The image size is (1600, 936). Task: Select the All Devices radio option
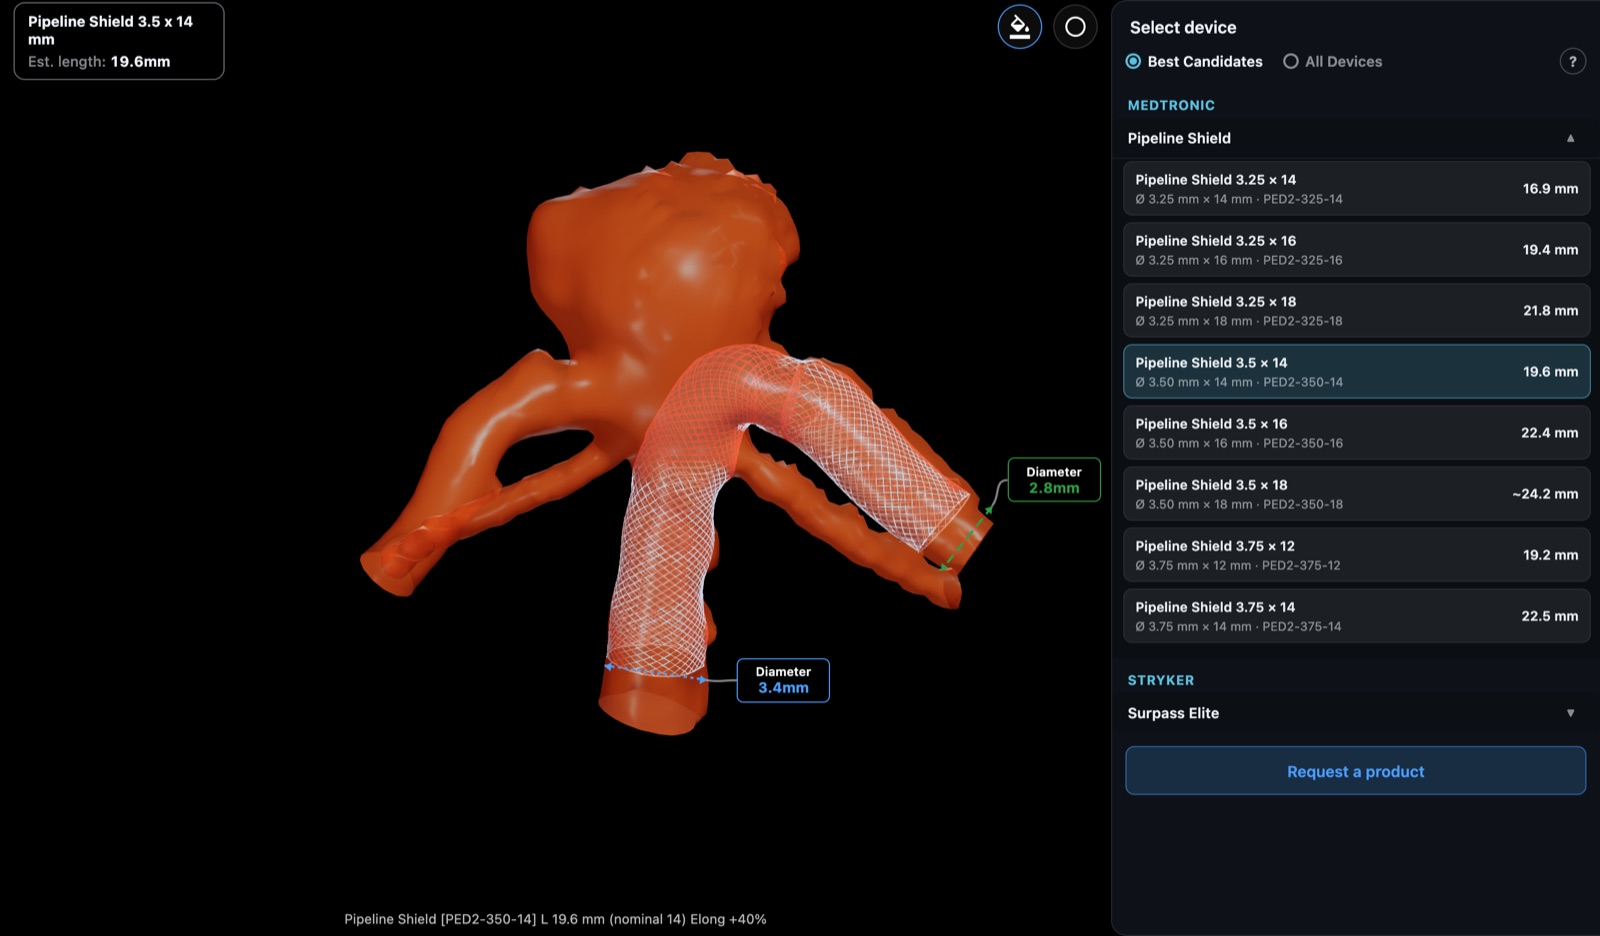pyautogui.click(x=1332, y=62)
